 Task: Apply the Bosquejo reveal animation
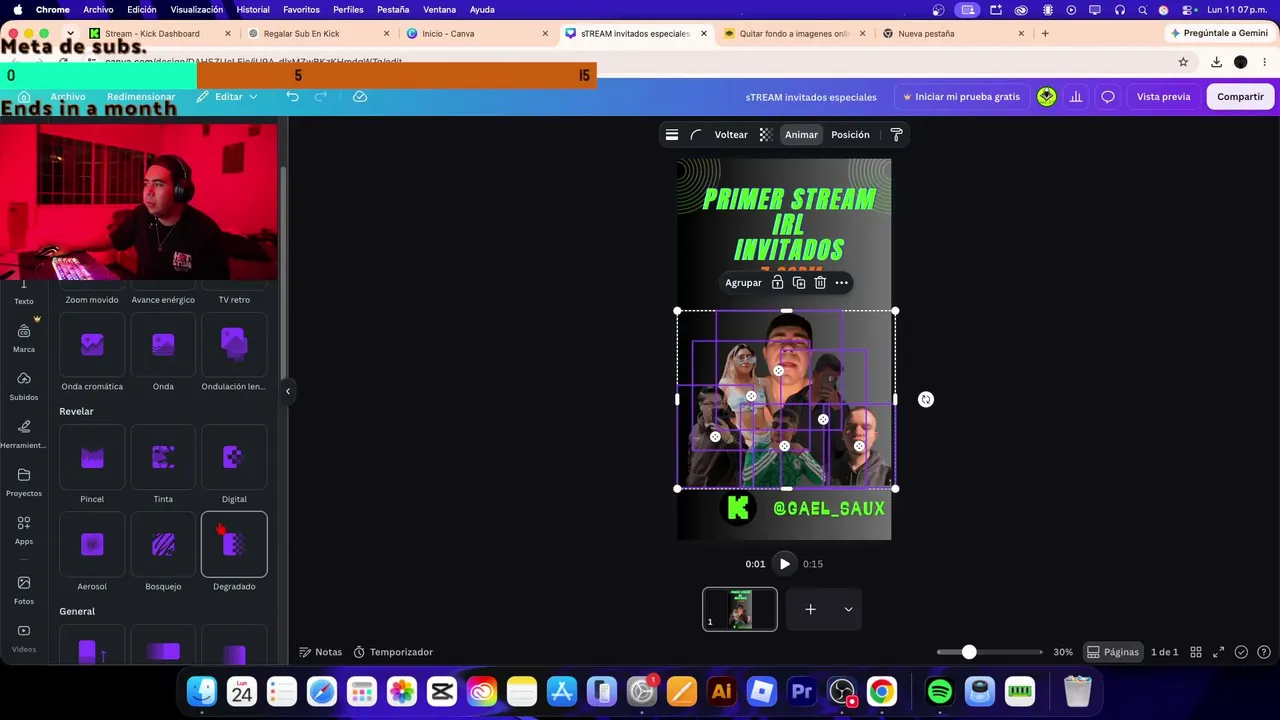[163, 545]
